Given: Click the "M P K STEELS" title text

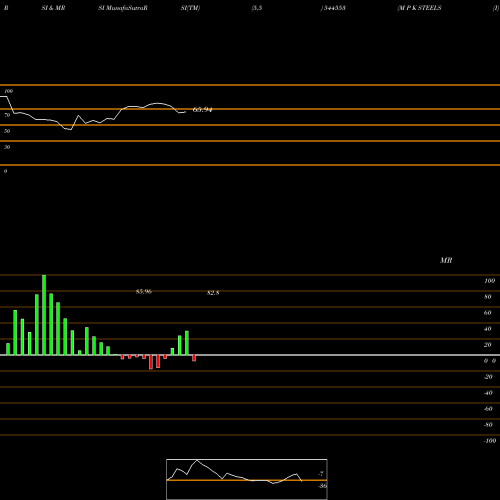Looking at the screenshot, I should pos(419,8).
